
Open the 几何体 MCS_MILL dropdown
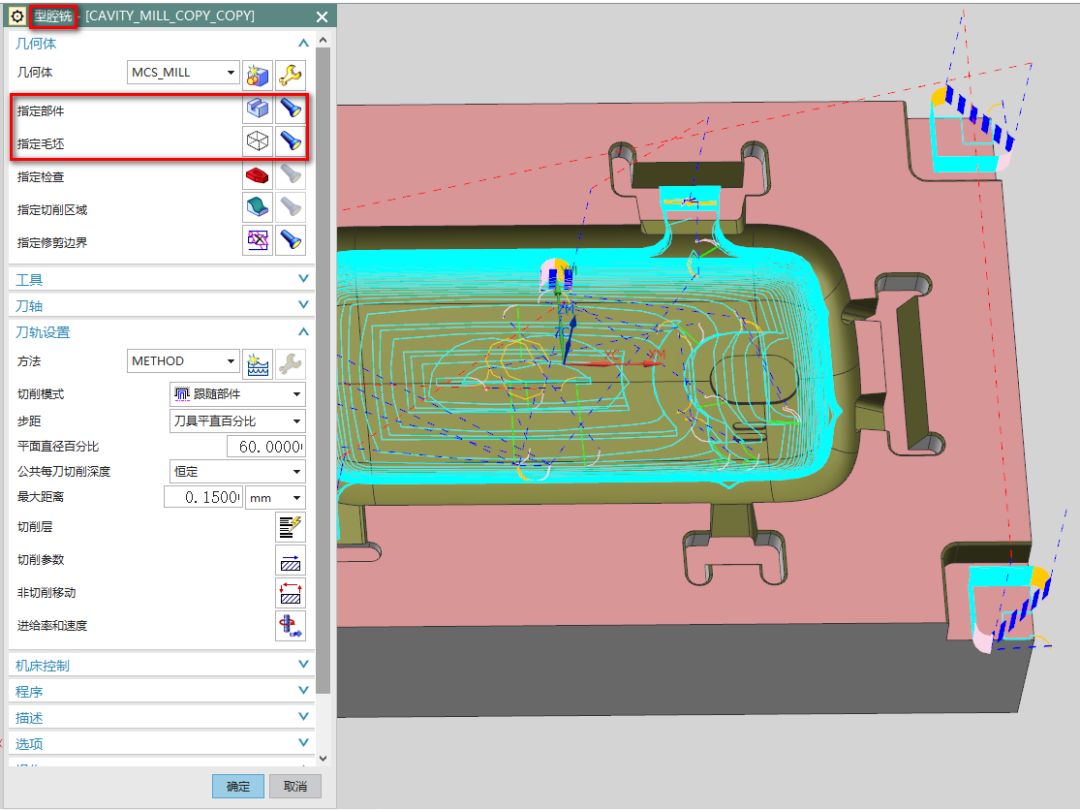click(184, 73)
